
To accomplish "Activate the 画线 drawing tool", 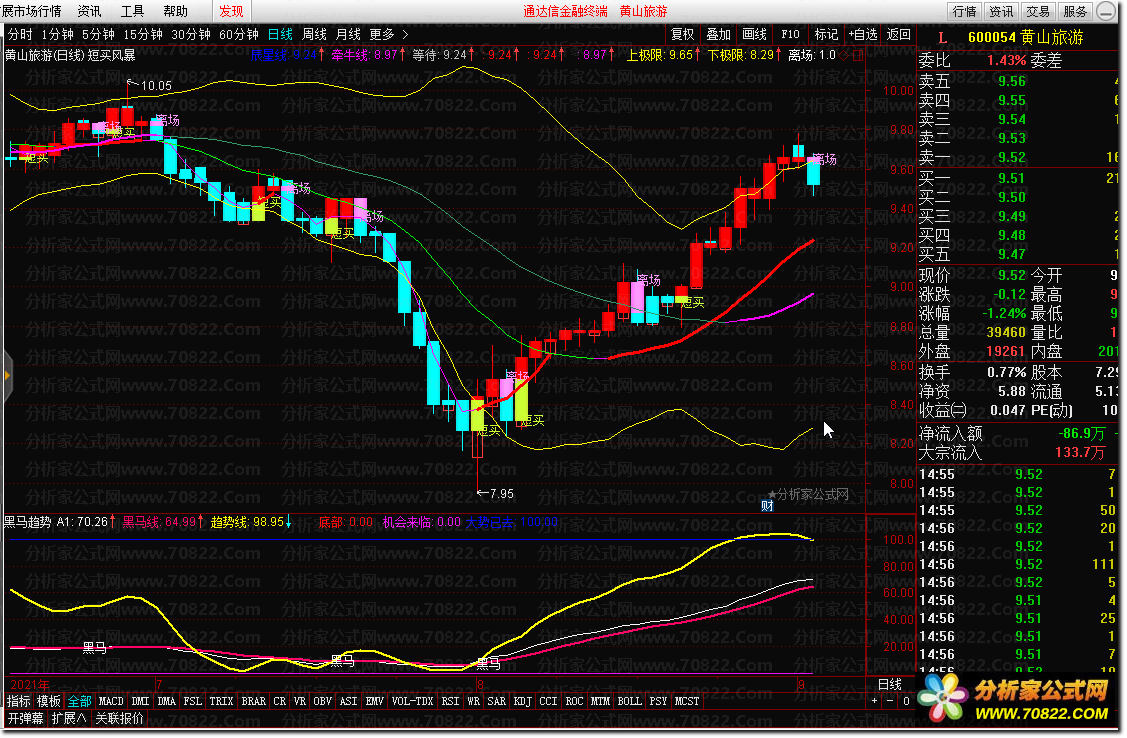I will tap(754, 34).
